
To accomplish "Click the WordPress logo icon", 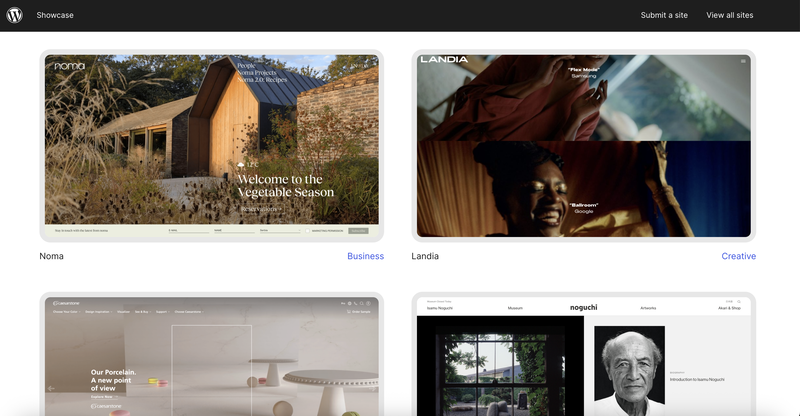I will coord(14,15).
